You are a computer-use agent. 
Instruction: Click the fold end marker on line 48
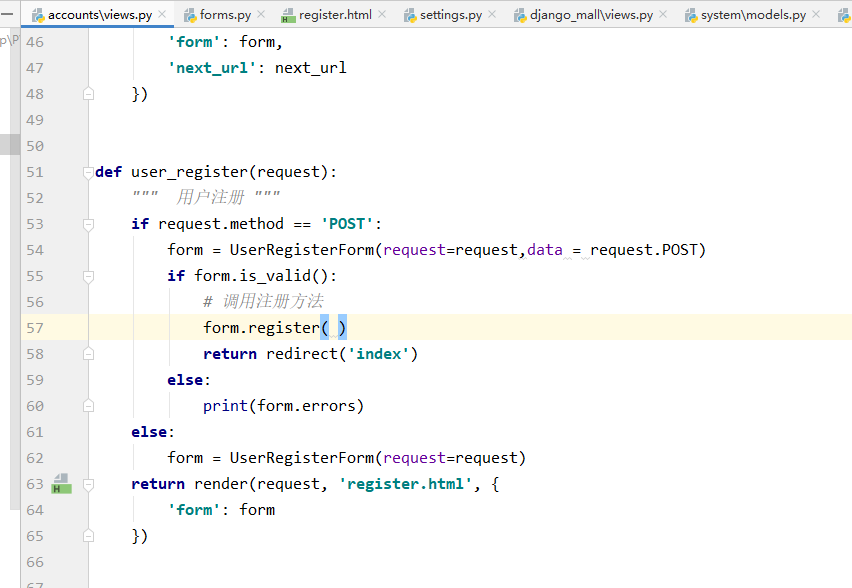point(89,94)
